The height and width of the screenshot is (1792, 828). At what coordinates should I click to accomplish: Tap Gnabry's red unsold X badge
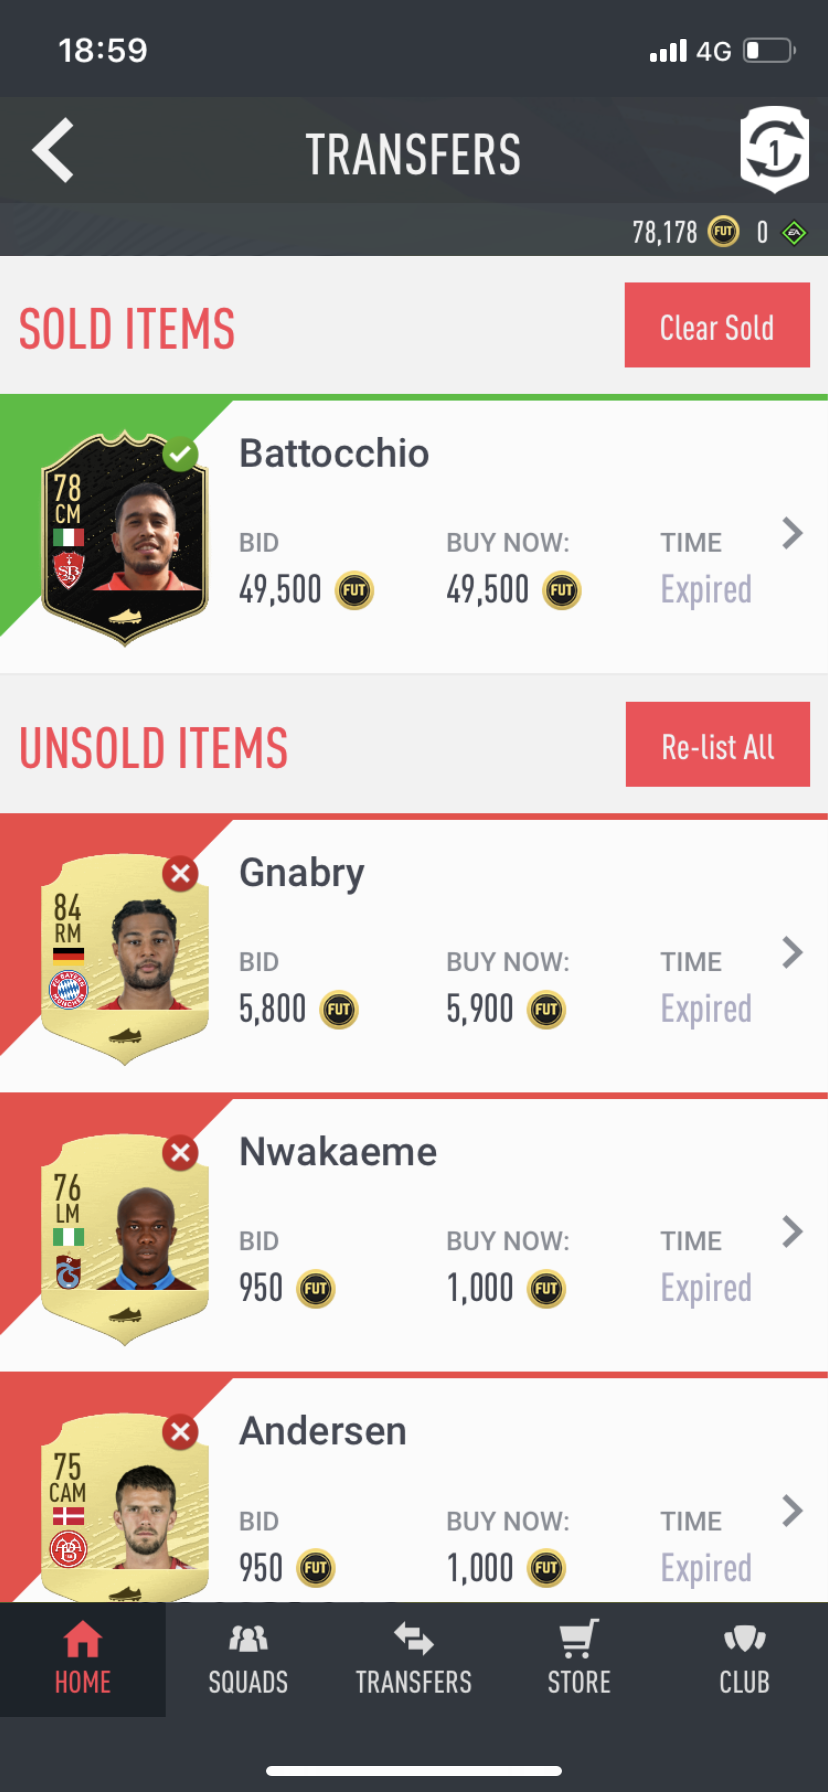(x=181, y=874)
